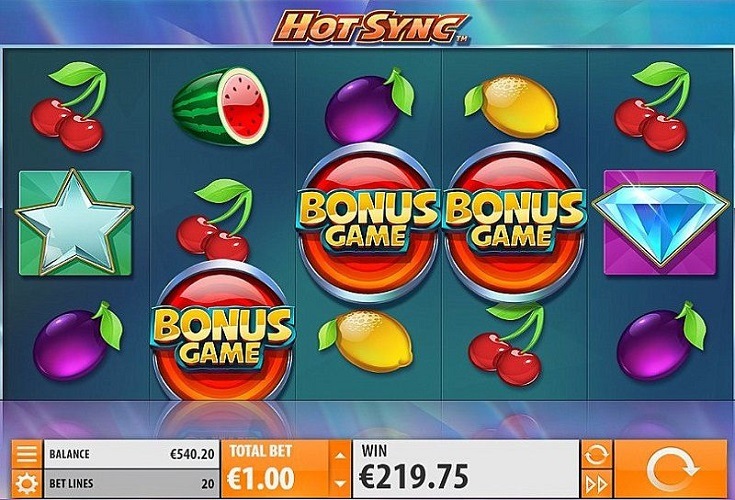The width and height of the screenshot is (735, 500).
Task: Toggle the fast-forward turbo spin icon
Action: (x=596, y=484)
